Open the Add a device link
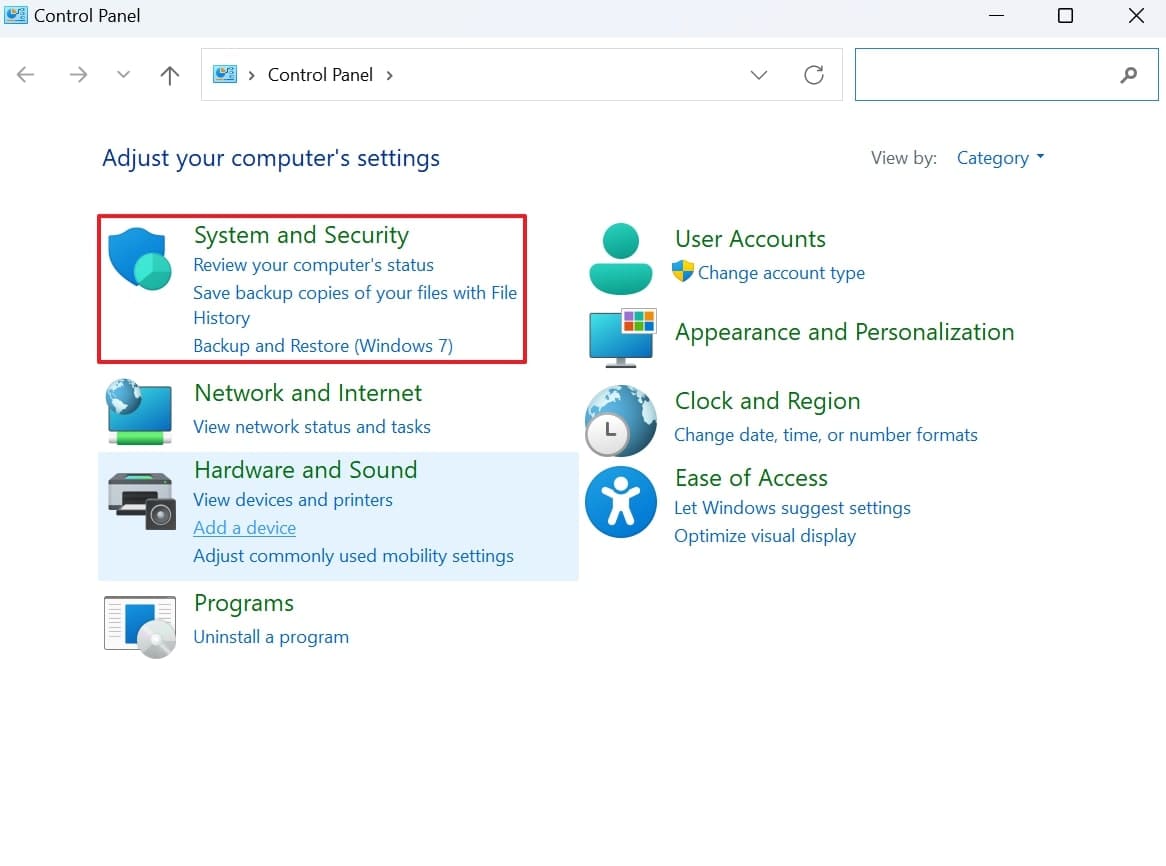Image resolution: width=1166 pixels, height=866 pixels. [244, 528]
